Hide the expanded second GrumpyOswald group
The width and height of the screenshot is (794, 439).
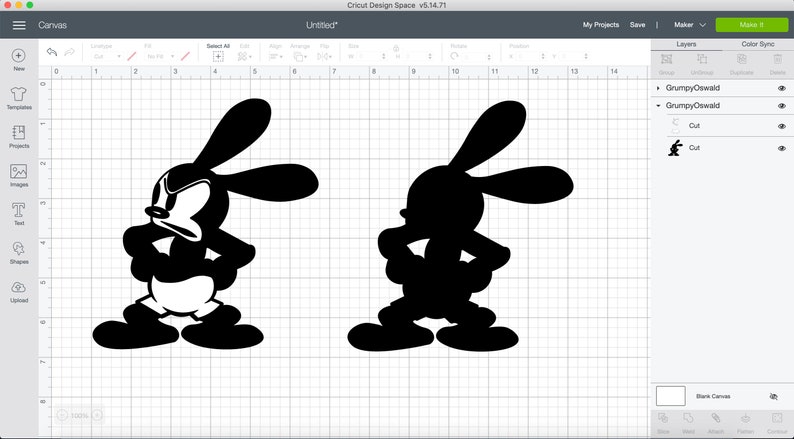pos(782,106)
